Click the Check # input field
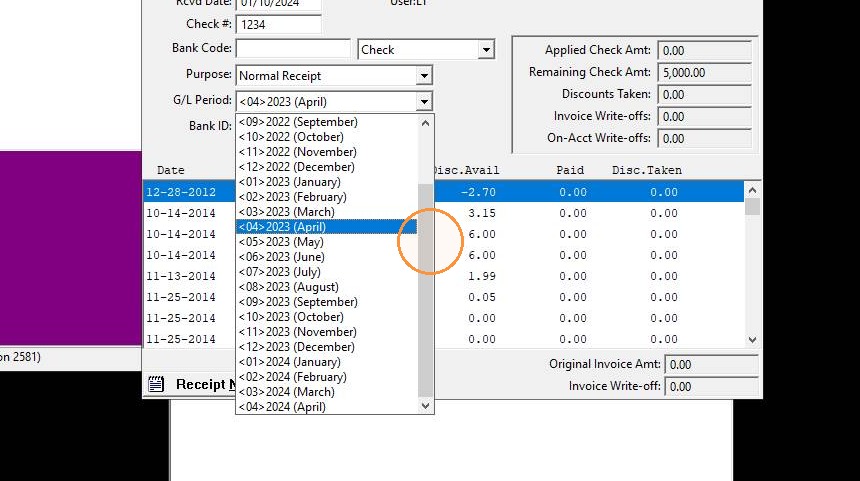860x481 pixels. pyautogui.click(x=279, y=24)
